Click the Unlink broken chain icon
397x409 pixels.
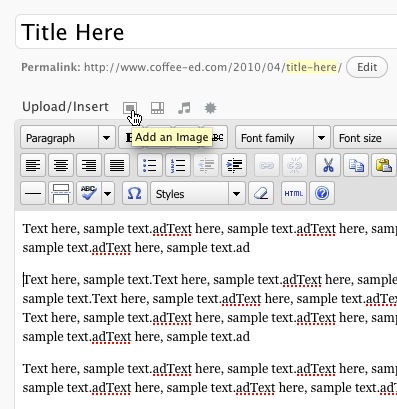click(x=295, y=165)
